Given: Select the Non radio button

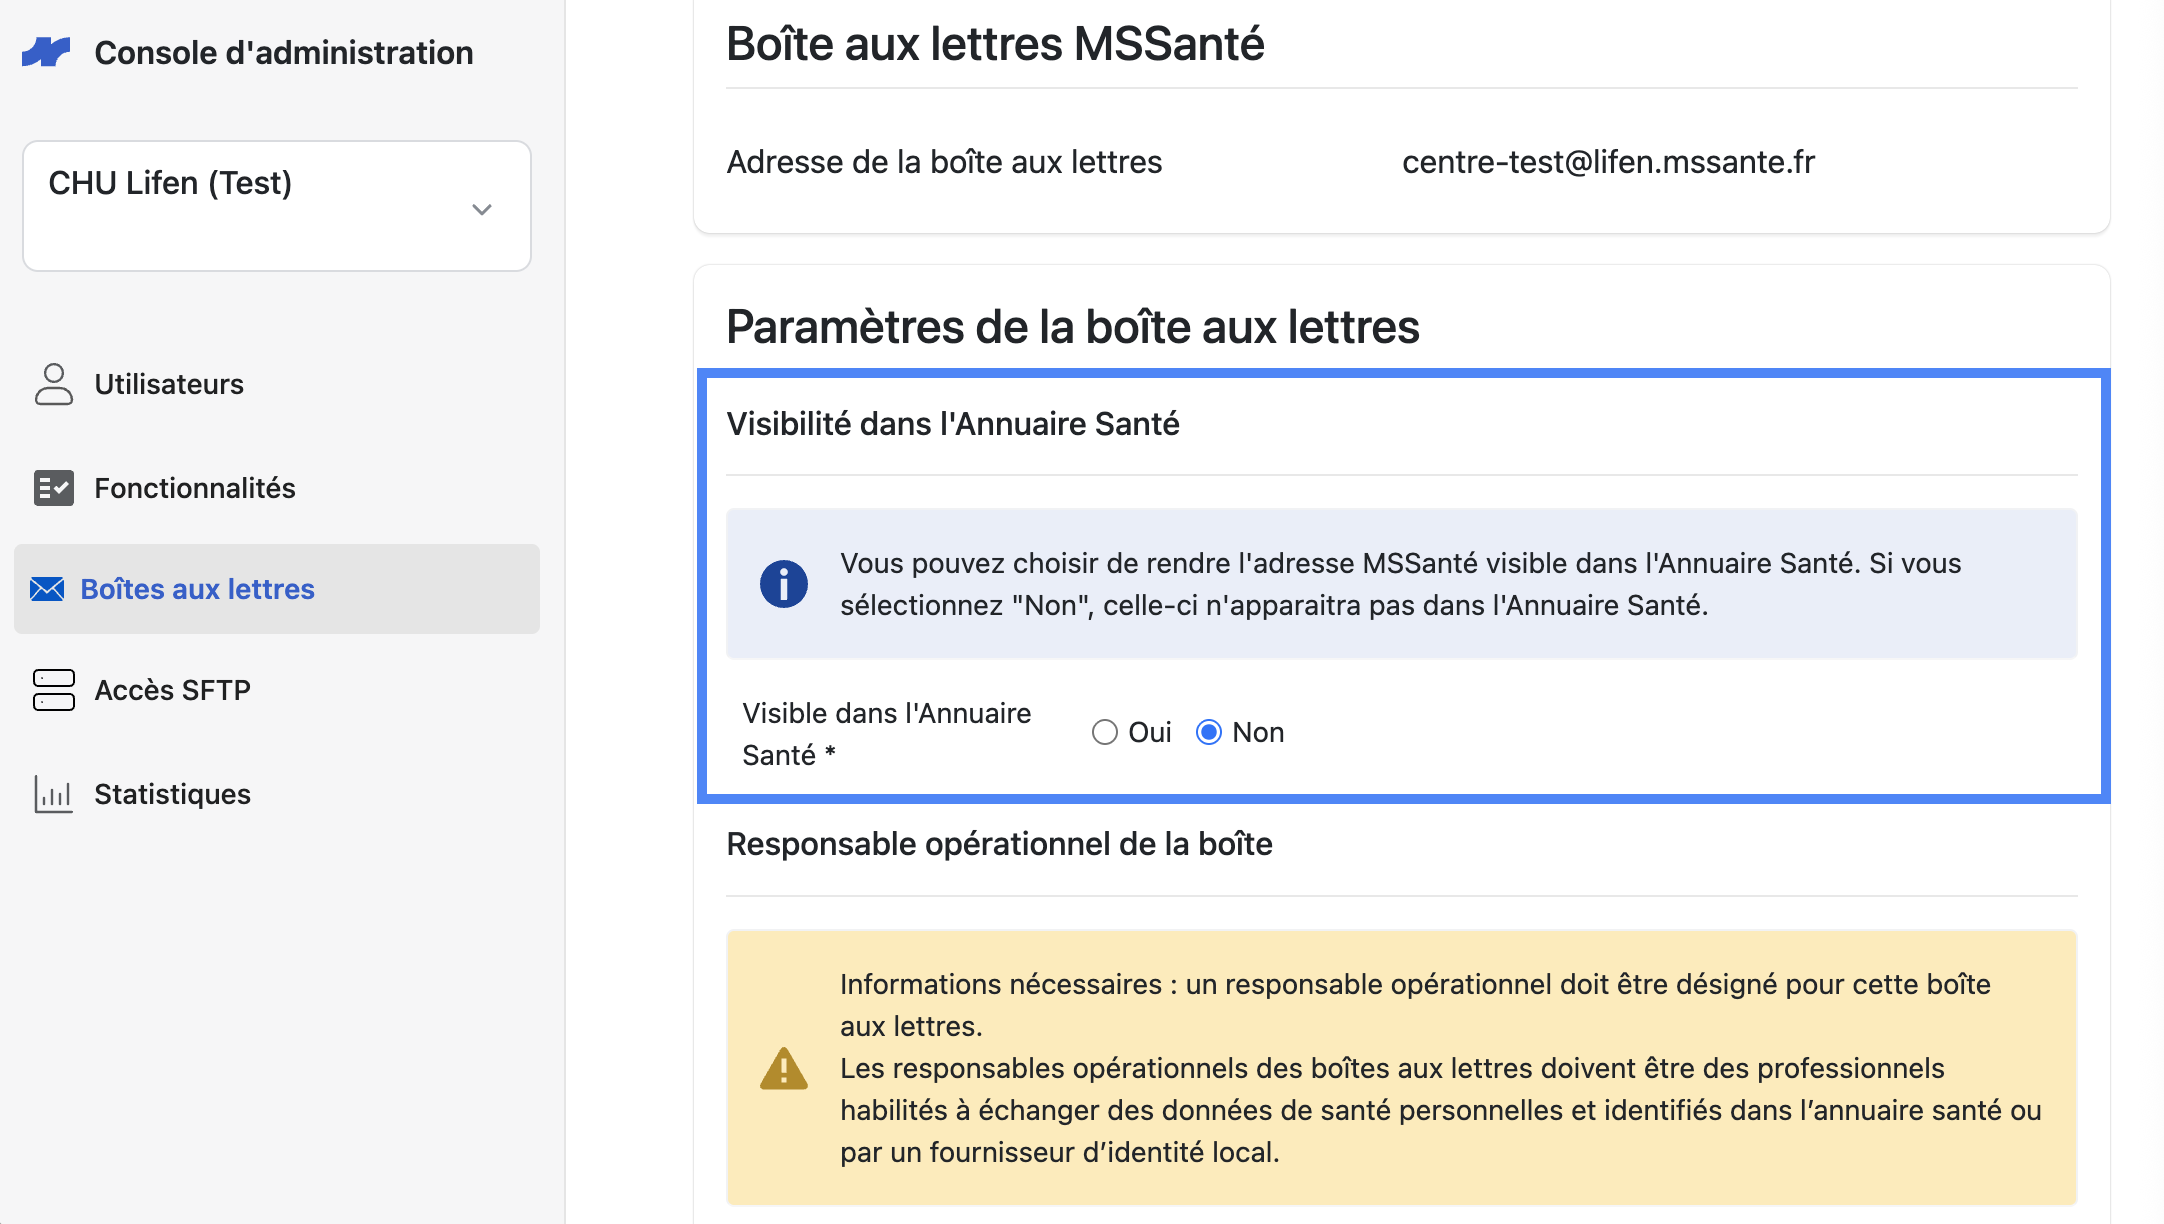Looking at the screenshot, I should pyautogui.click(x=1209, y=732).
